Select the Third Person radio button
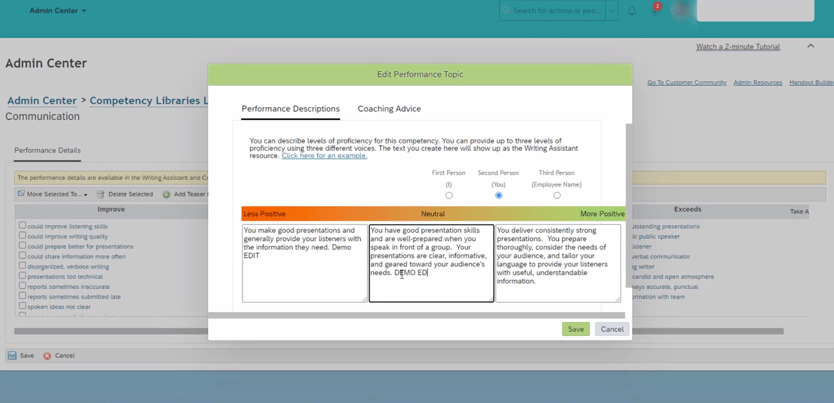Screen dimensions: 834x403 coord(557,195)
